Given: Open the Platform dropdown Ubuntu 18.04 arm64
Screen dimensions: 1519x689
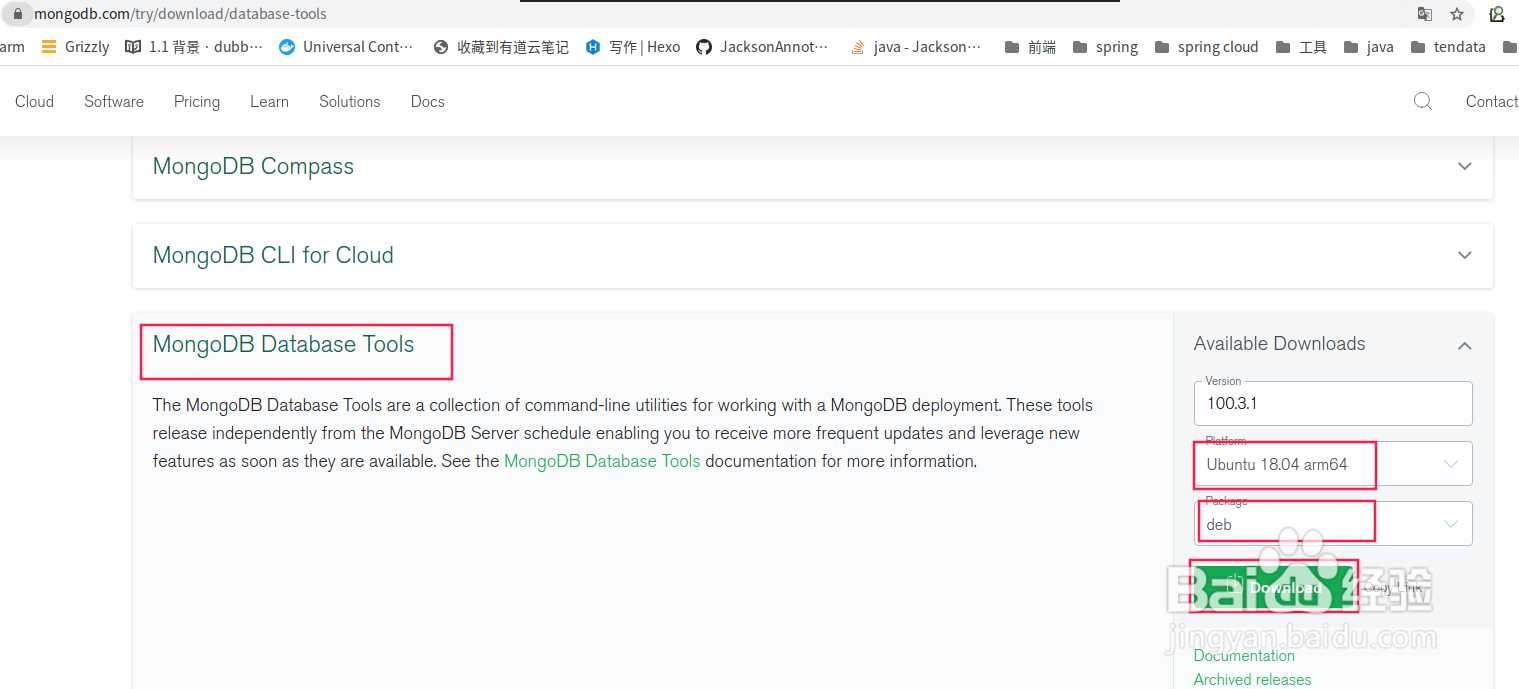Looking at the screenshot, I should pyautogui.click(x=1333, y=464).
